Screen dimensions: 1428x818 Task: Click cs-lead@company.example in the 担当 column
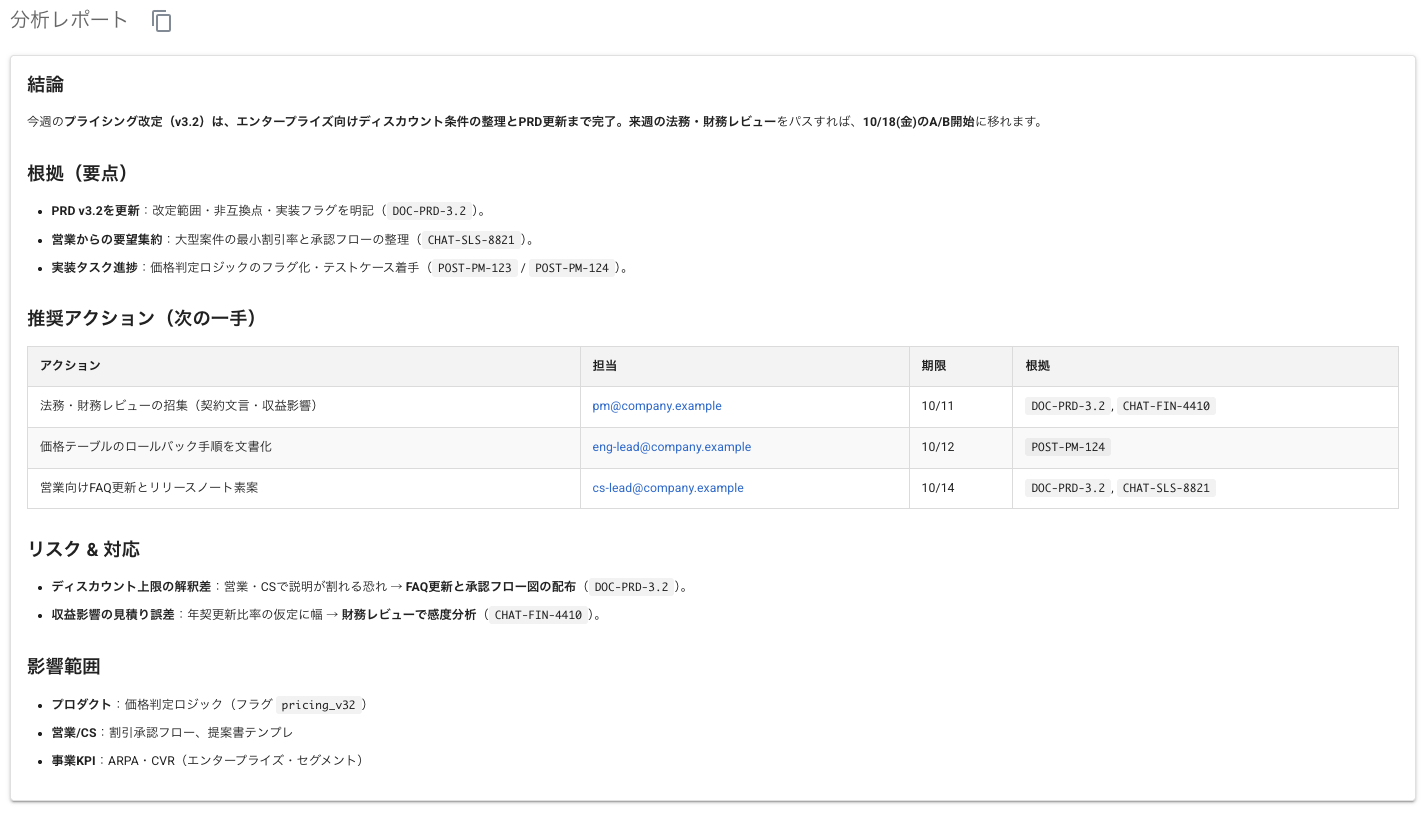(666, 487)
